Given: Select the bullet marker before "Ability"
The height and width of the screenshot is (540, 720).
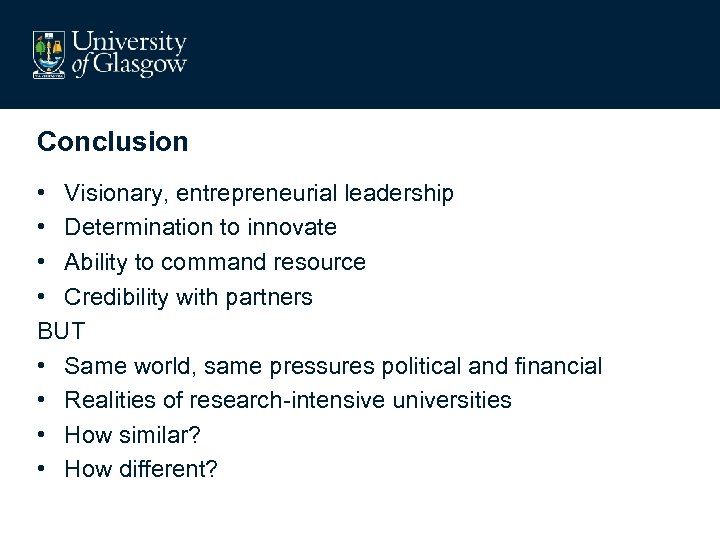Looking at the screenshot, I should [x=42, y=262].
